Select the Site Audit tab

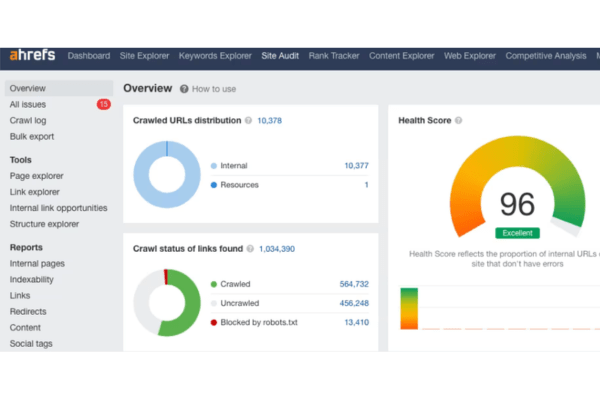[x=280, y=56]
